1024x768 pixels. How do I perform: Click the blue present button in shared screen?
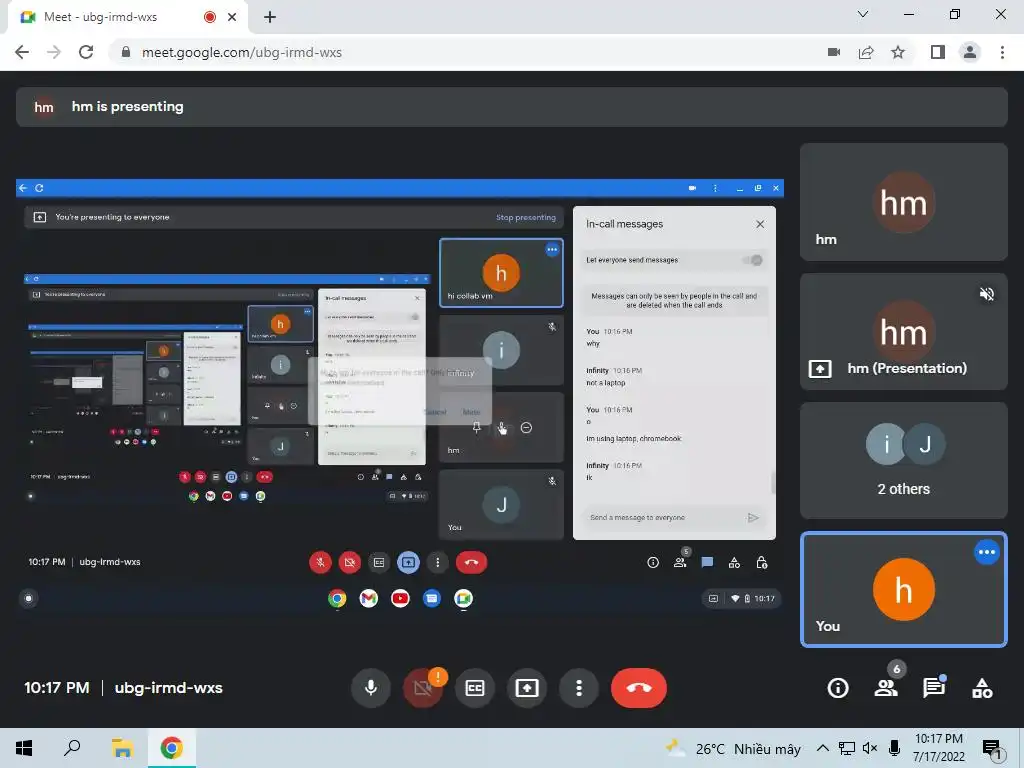point(408,562)
